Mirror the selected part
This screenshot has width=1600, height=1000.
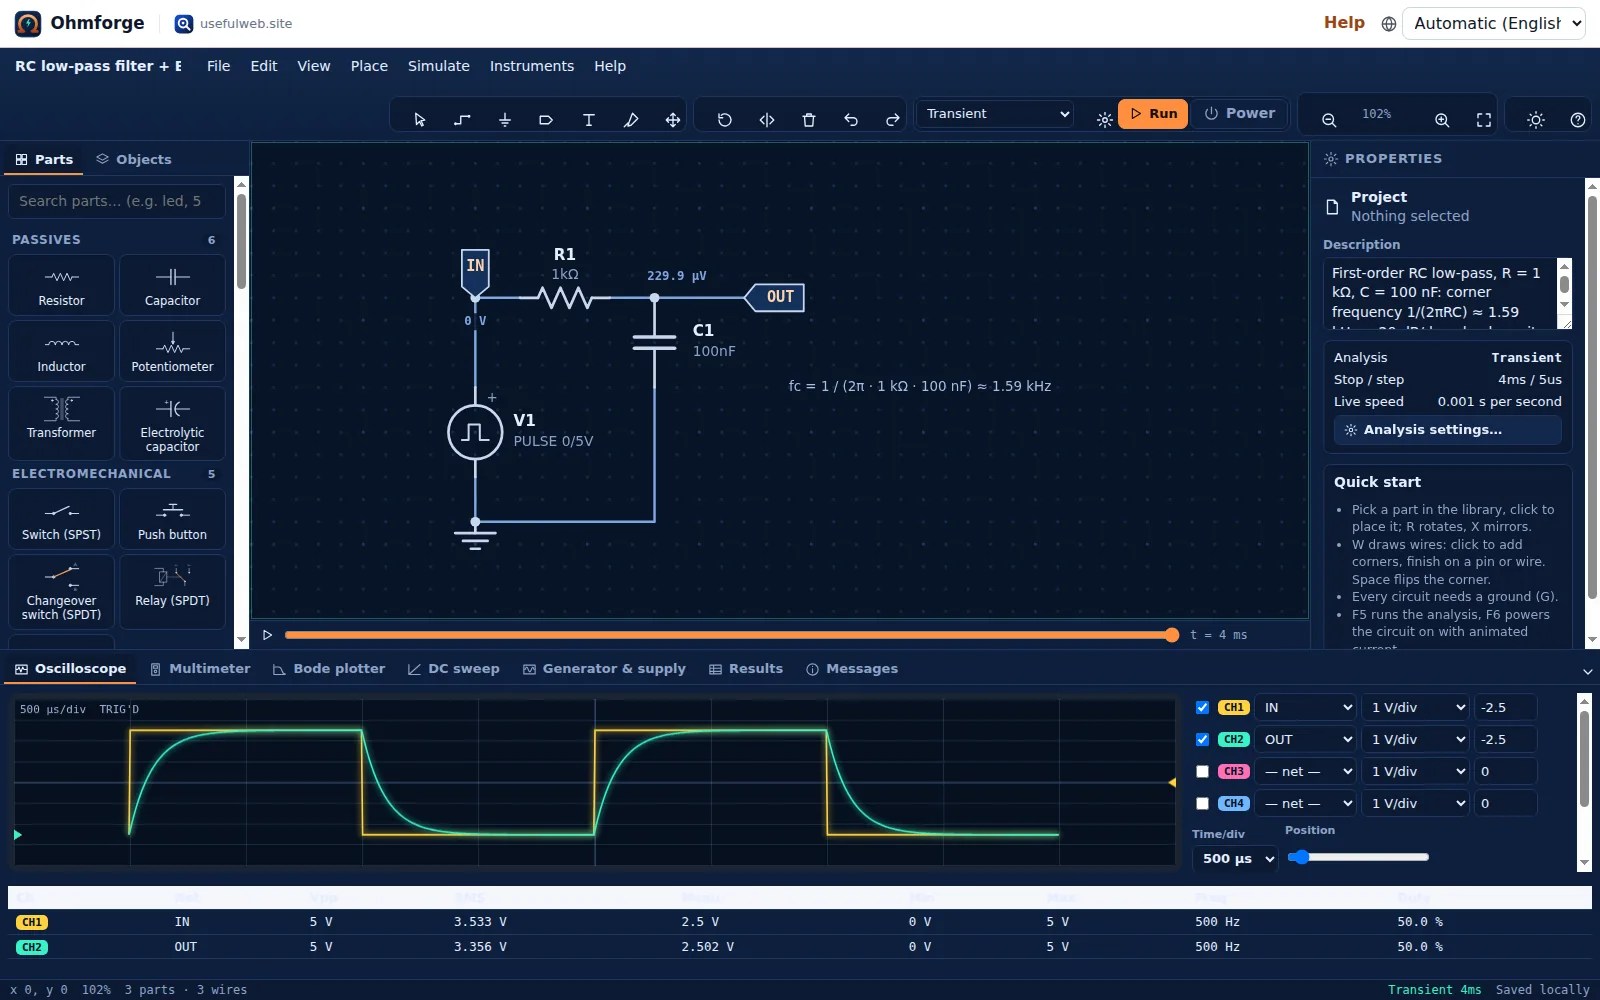click(767, 120)
